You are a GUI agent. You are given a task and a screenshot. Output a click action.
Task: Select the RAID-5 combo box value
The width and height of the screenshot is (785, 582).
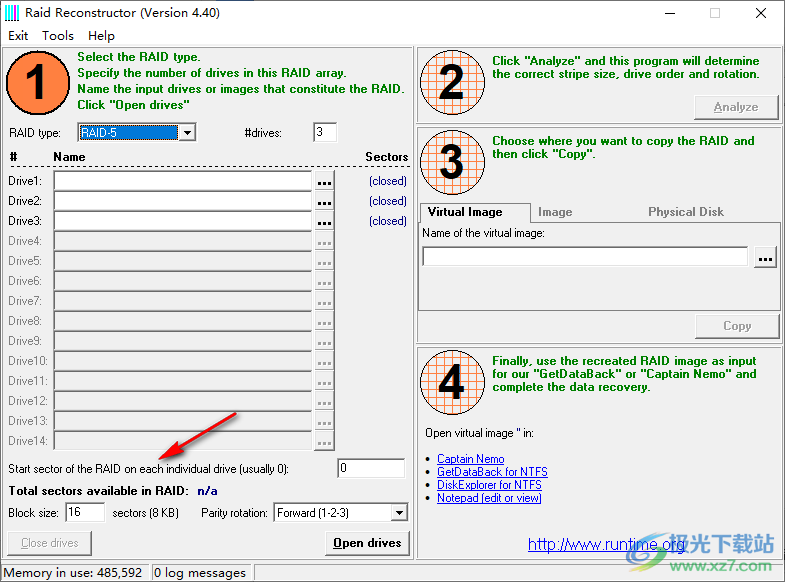[129, 133]
